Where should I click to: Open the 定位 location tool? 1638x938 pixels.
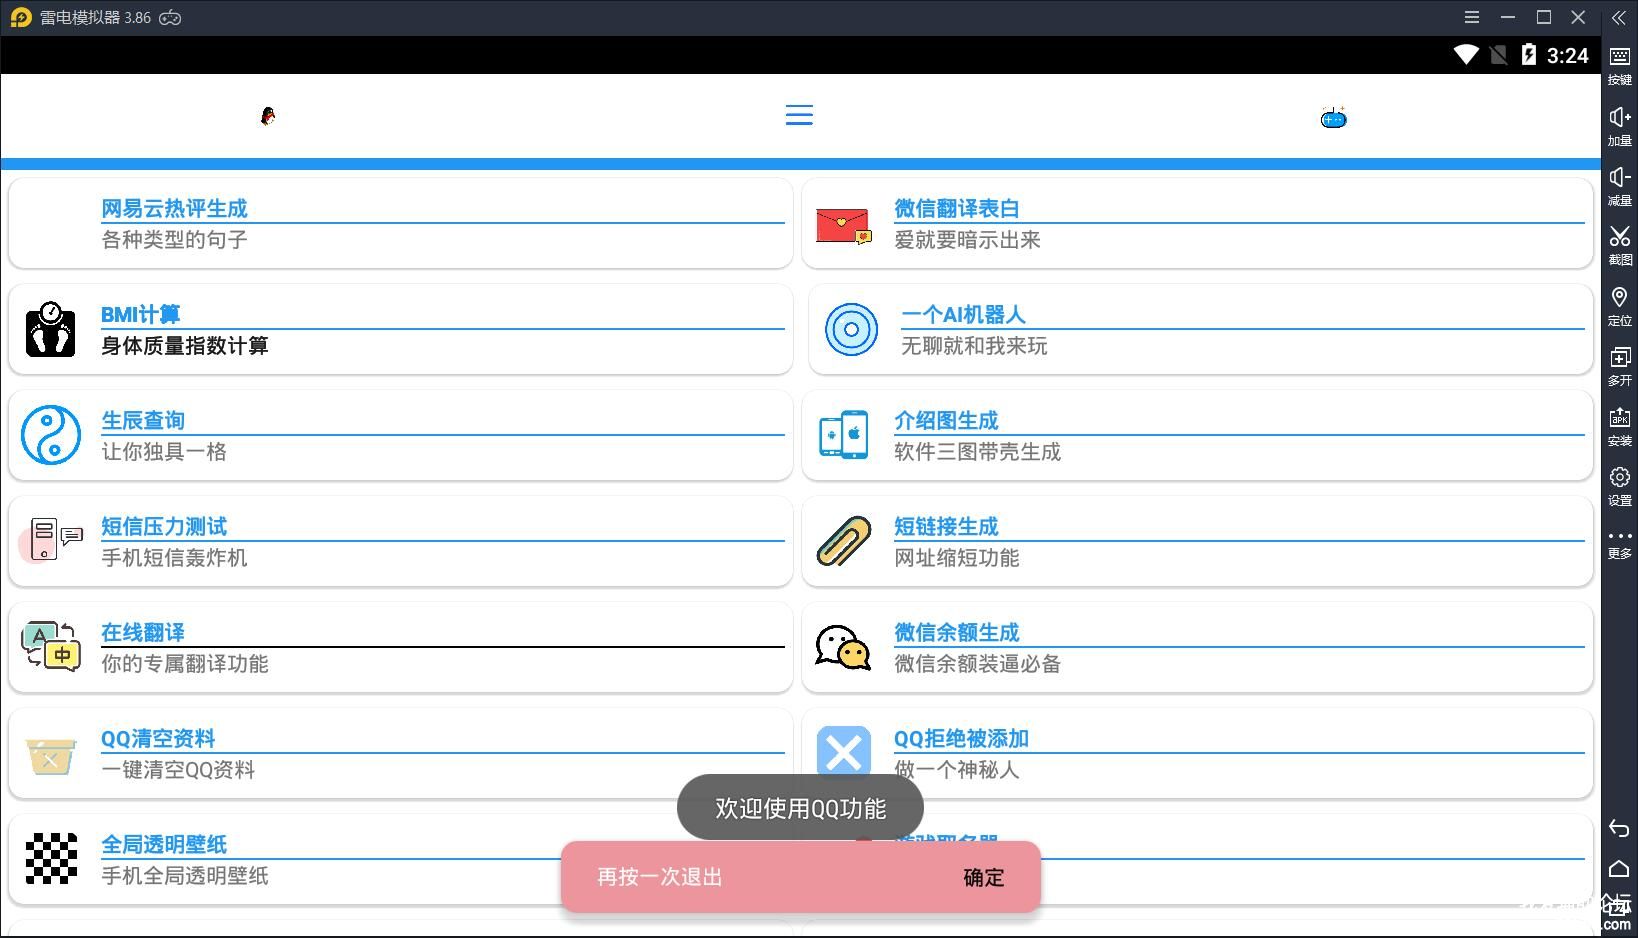point(1620,306)
